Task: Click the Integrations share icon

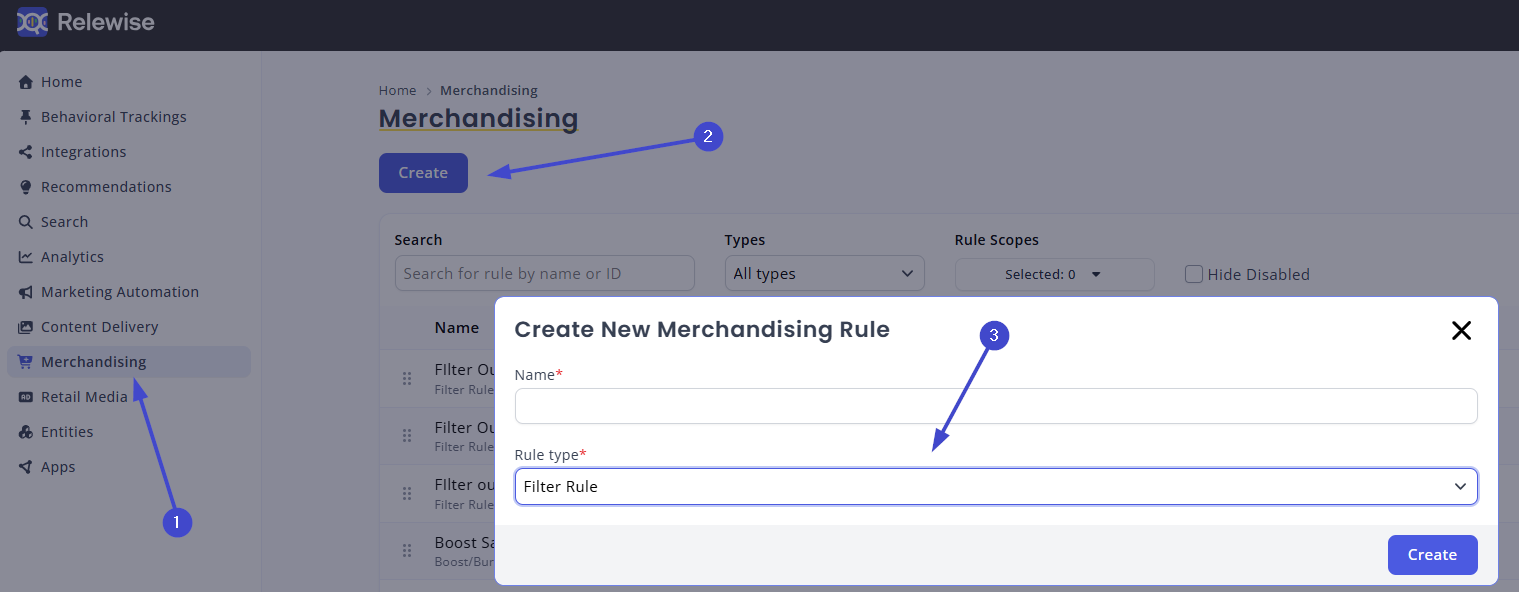Action: pos(26,152)
